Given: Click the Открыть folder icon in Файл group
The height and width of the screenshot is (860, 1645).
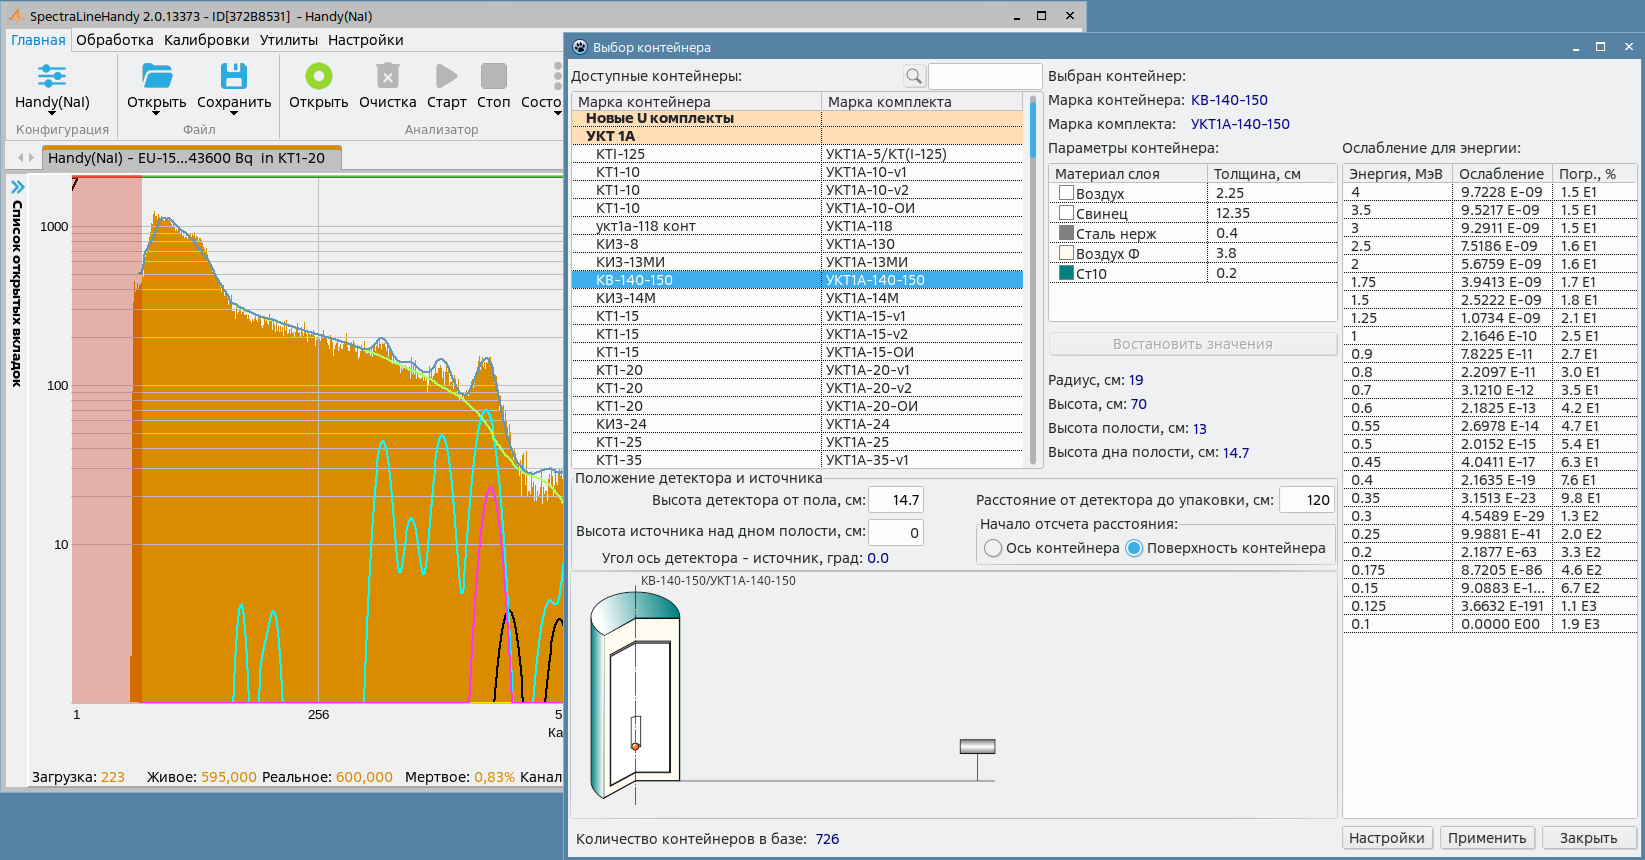Looking at the screenshot, I should click(x=157, y=76).
